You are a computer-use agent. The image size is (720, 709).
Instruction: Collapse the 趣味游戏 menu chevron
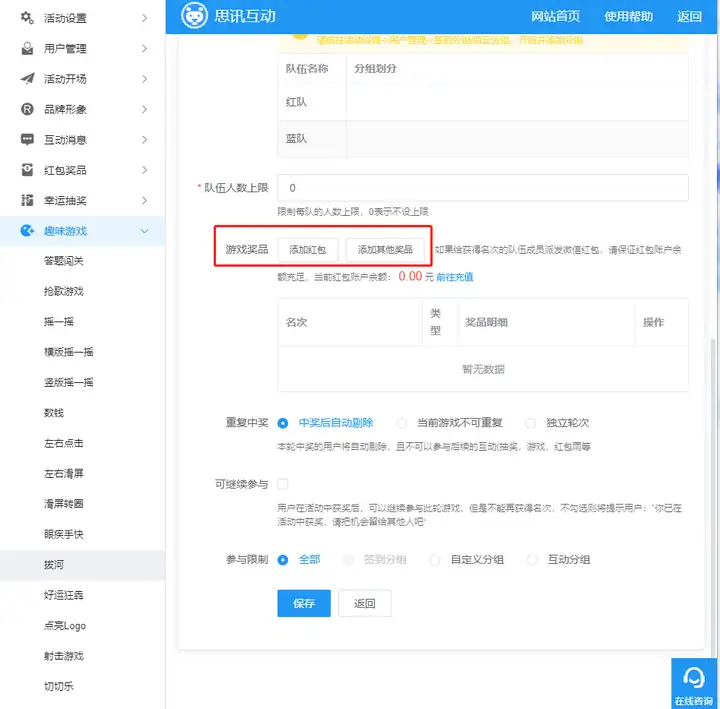click(145, 231)
